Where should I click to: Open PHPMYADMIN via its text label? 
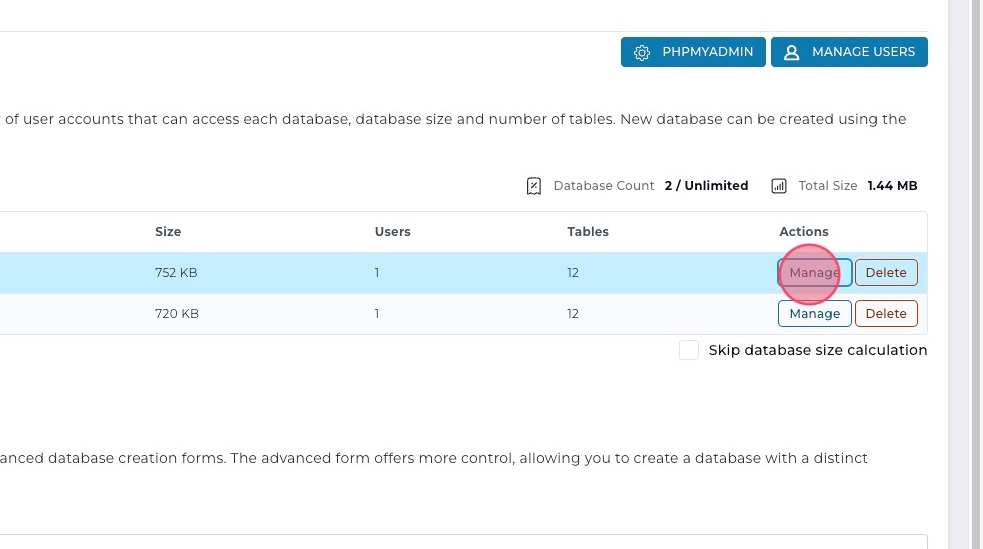pos(707,52)
